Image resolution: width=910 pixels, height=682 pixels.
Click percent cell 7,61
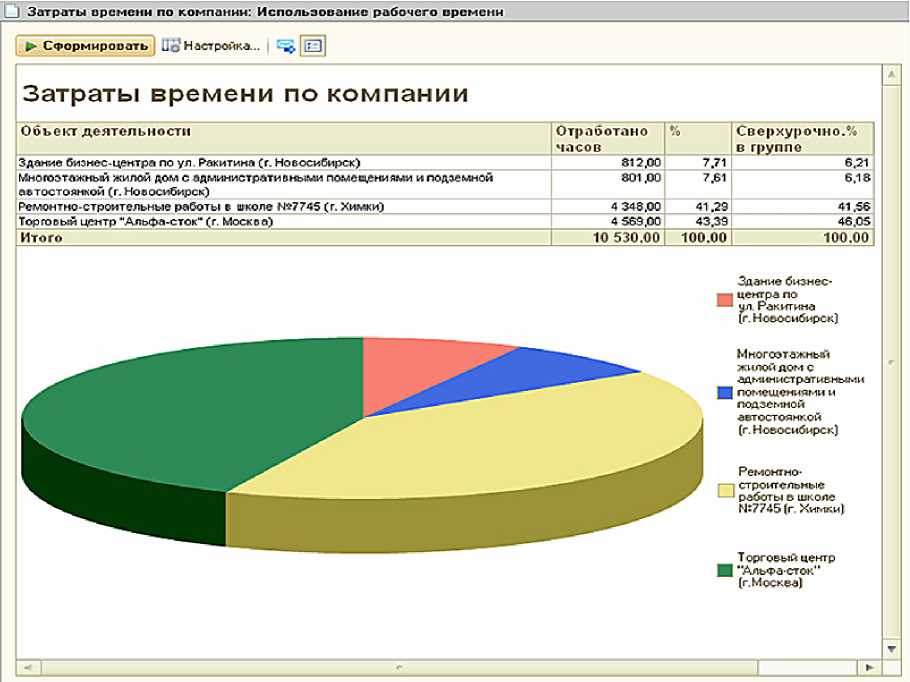point(714,178)
